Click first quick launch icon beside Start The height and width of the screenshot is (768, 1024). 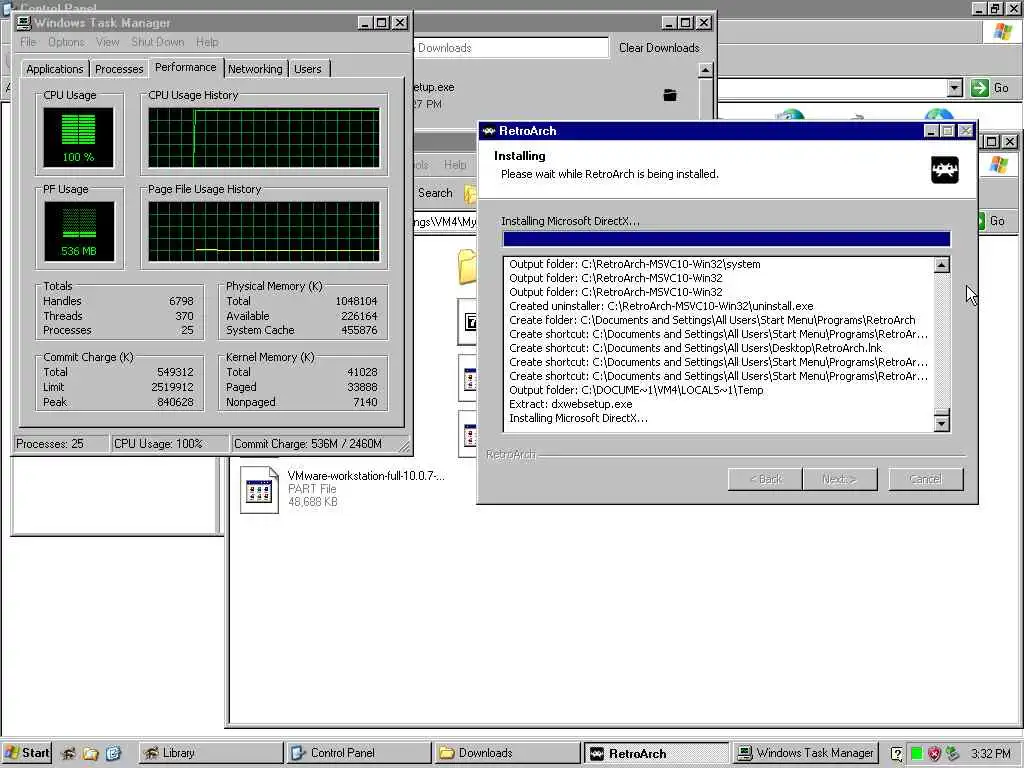click(68, 754)
